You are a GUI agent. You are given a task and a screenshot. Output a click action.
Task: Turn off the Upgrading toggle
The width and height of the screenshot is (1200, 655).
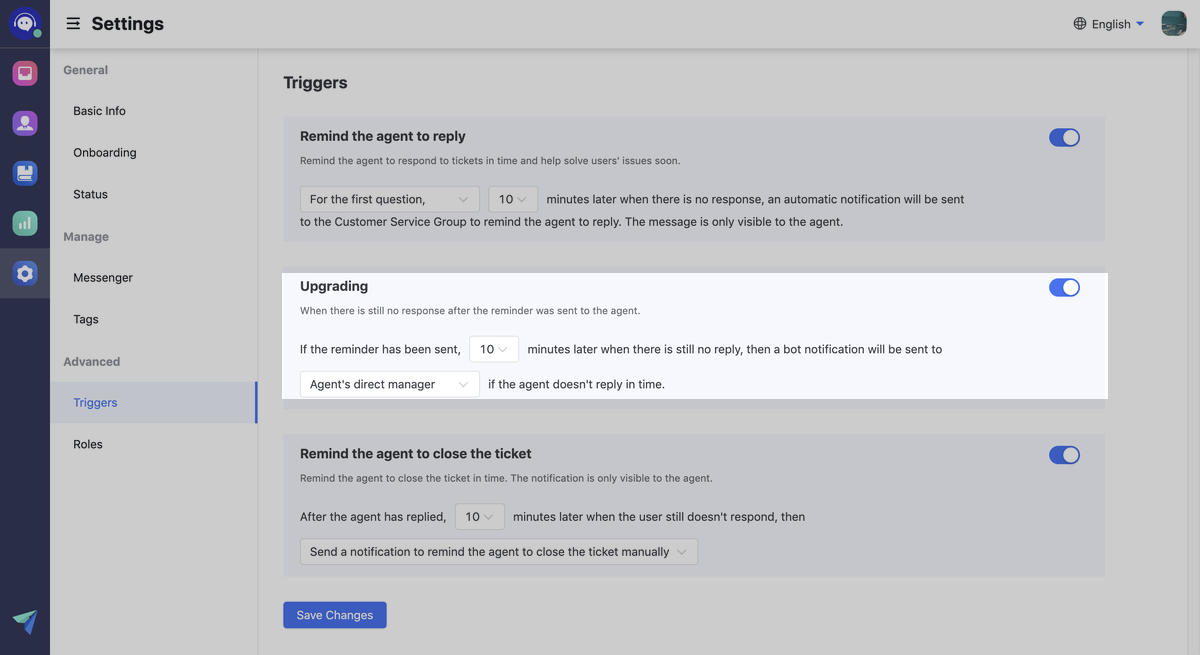[x=1064, y=288]
